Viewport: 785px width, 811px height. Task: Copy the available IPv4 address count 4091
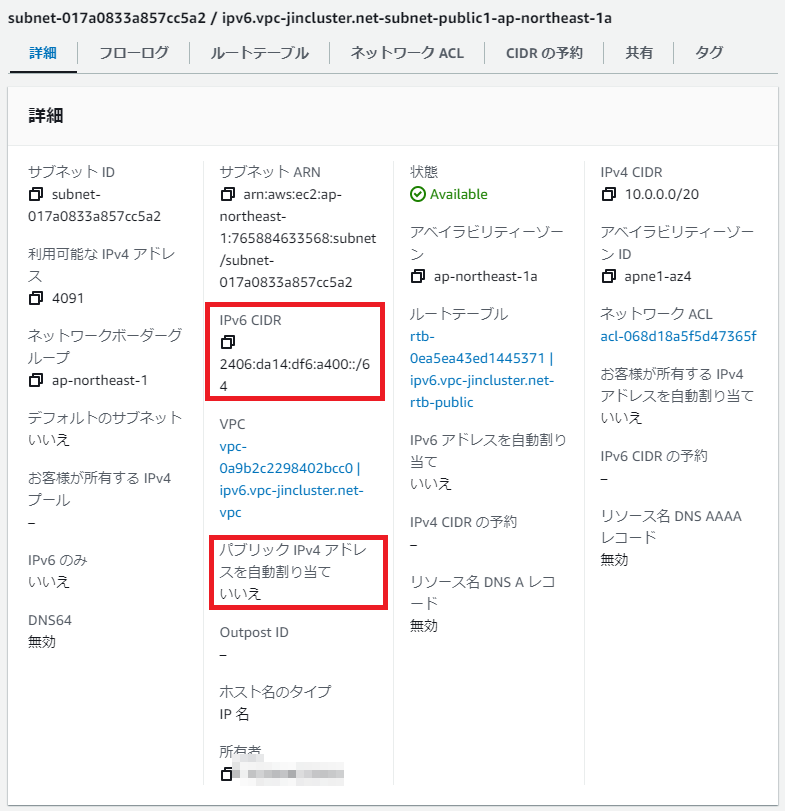pyautogui.click(x=37, y=298)
